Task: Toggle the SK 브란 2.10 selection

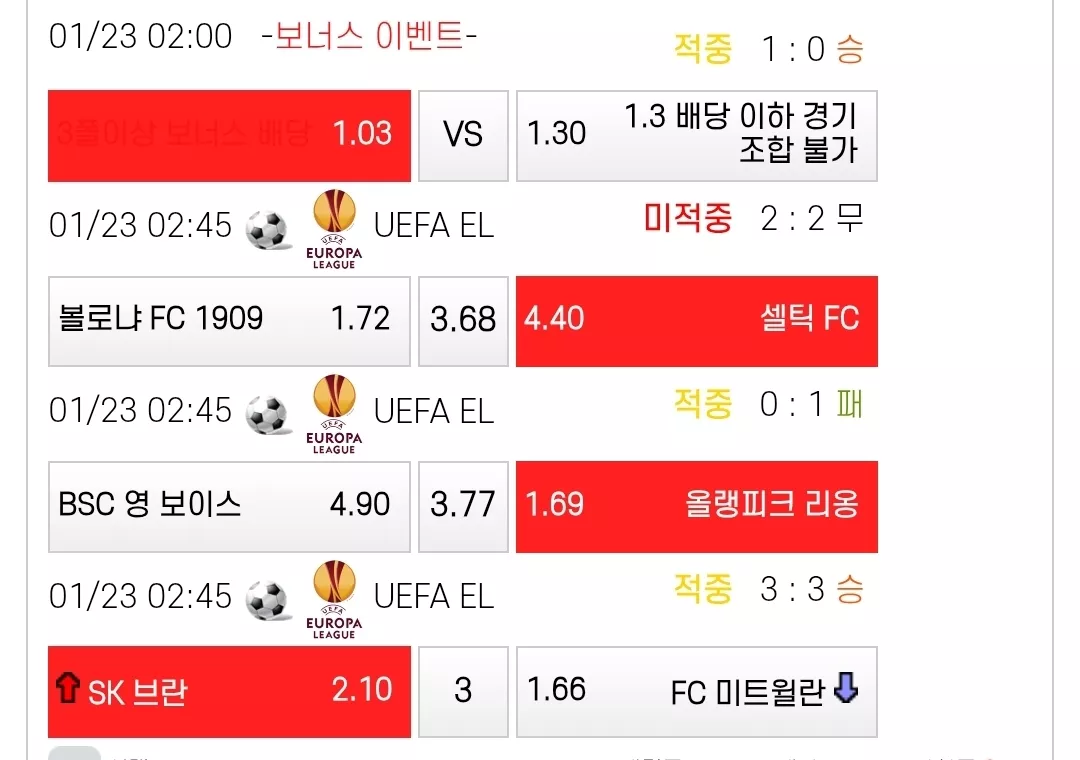Action: [229, 692]
